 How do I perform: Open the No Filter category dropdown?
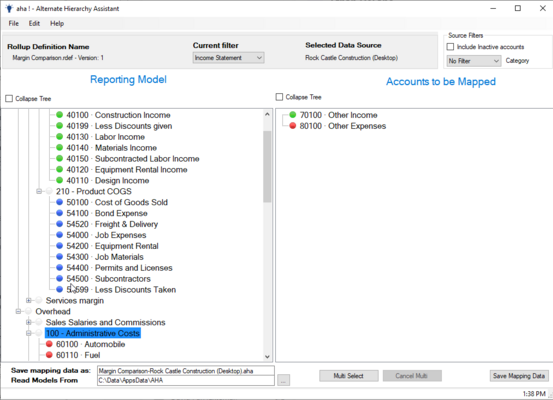pos(474,61)
